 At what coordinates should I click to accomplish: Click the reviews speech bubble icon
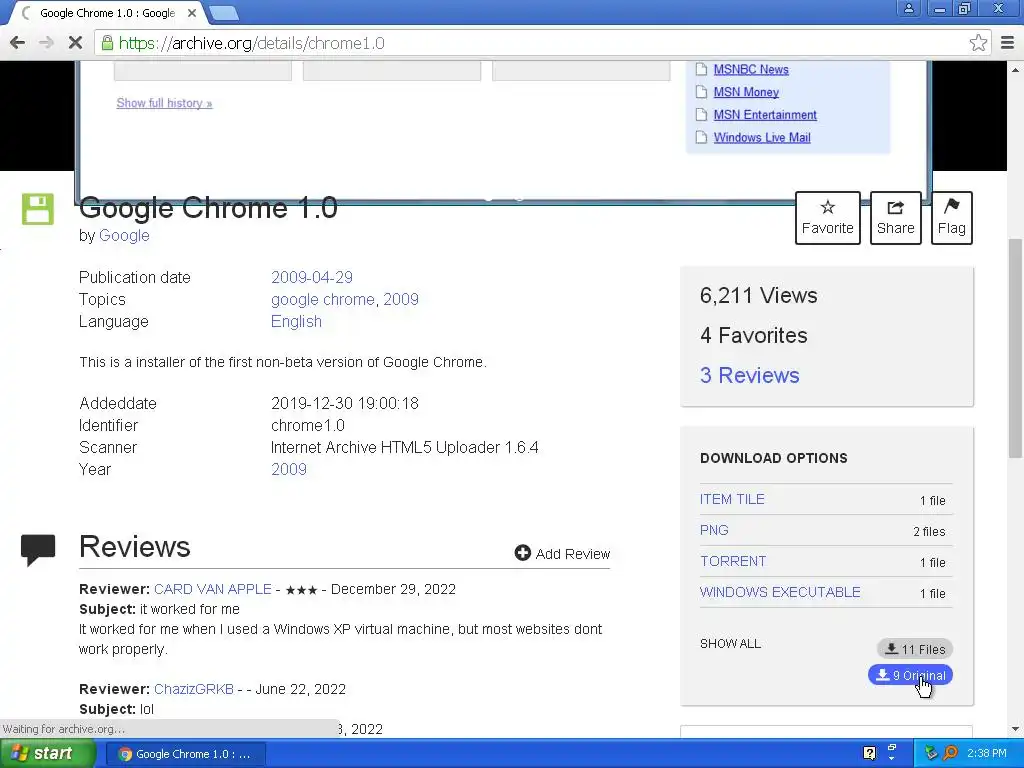[38, 550]
